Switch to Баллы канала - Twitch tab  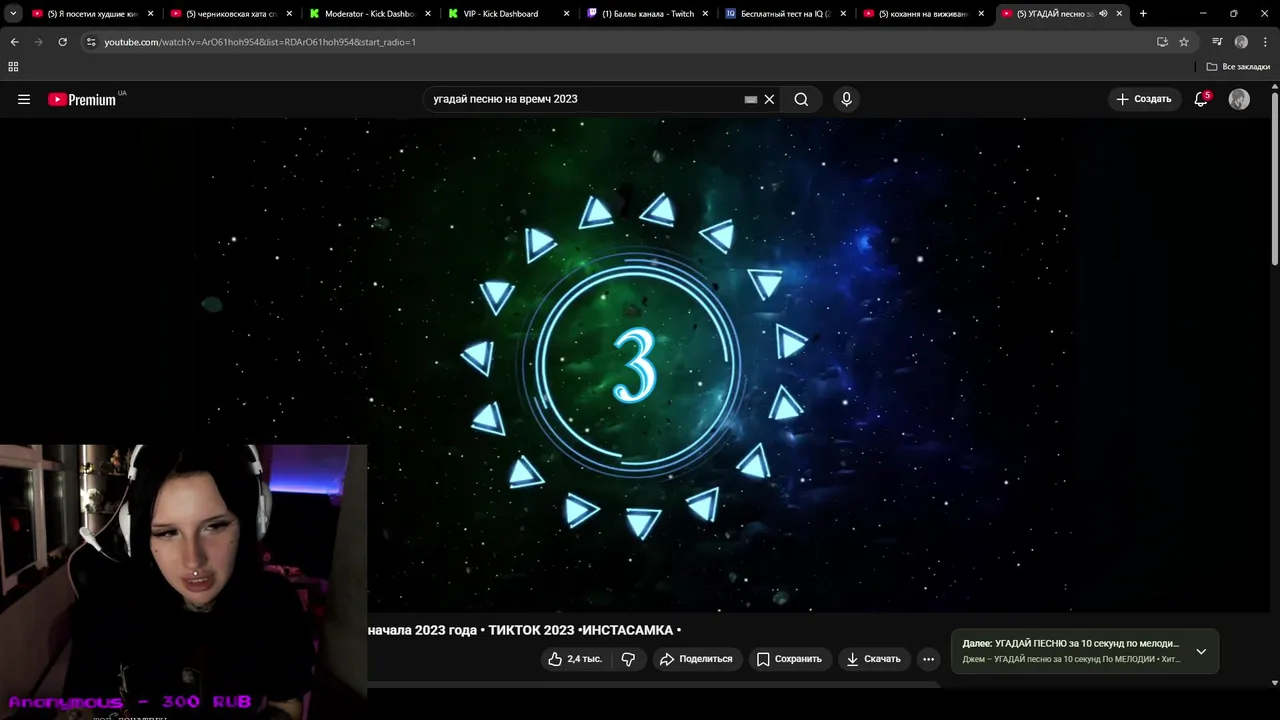click(x=646, y=14)
